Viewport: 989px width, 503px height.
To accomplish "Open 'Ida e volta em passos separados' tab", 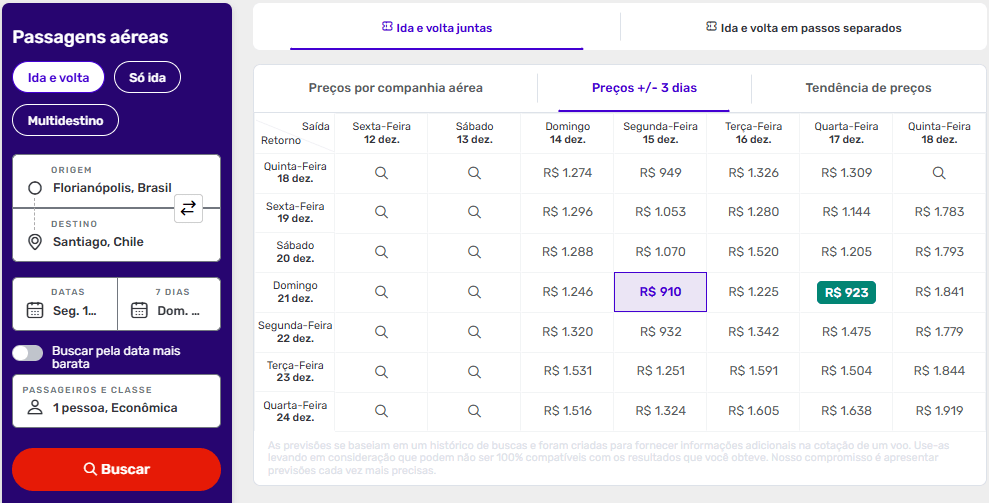I will pyautogui.click(x=803, y=28).
